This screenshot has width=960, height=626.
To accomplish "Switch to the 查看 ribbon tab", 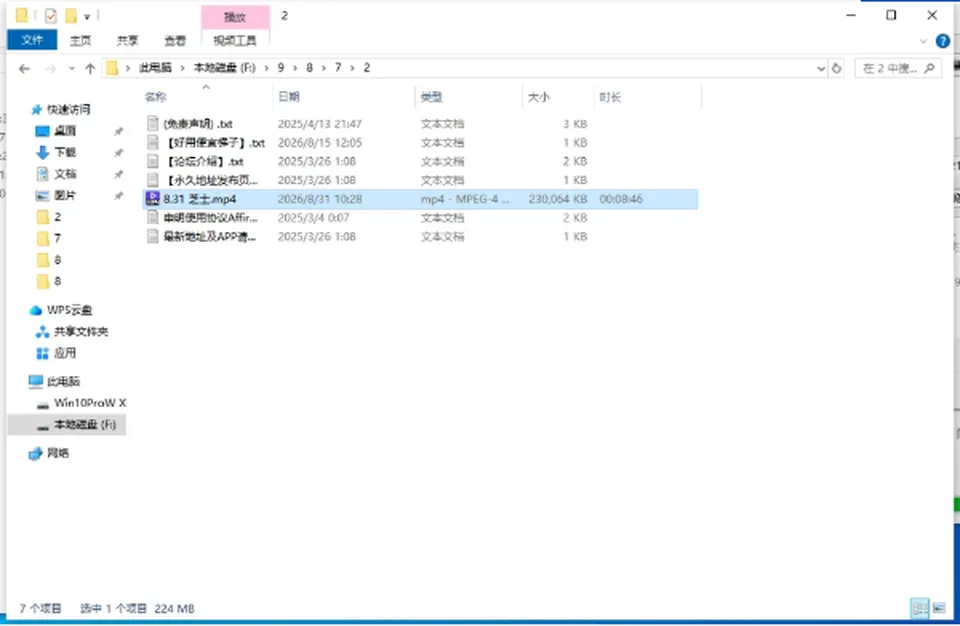I will [x=174, y=40].
